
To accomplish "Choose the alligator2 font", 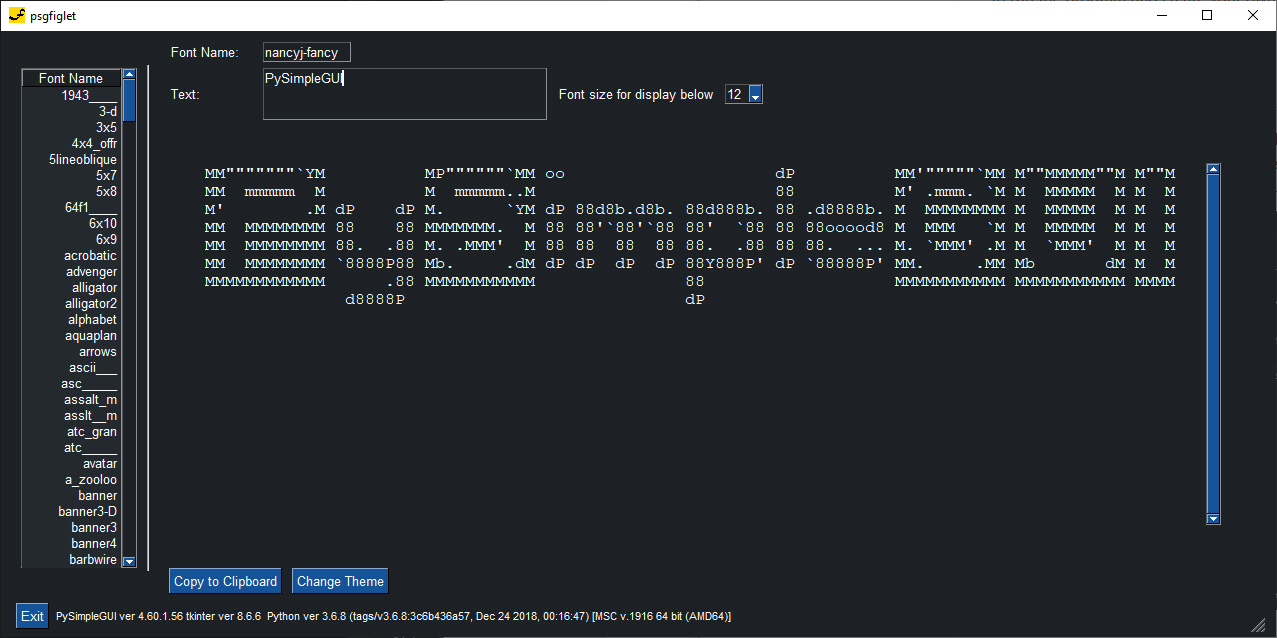I will coord(91,304).
